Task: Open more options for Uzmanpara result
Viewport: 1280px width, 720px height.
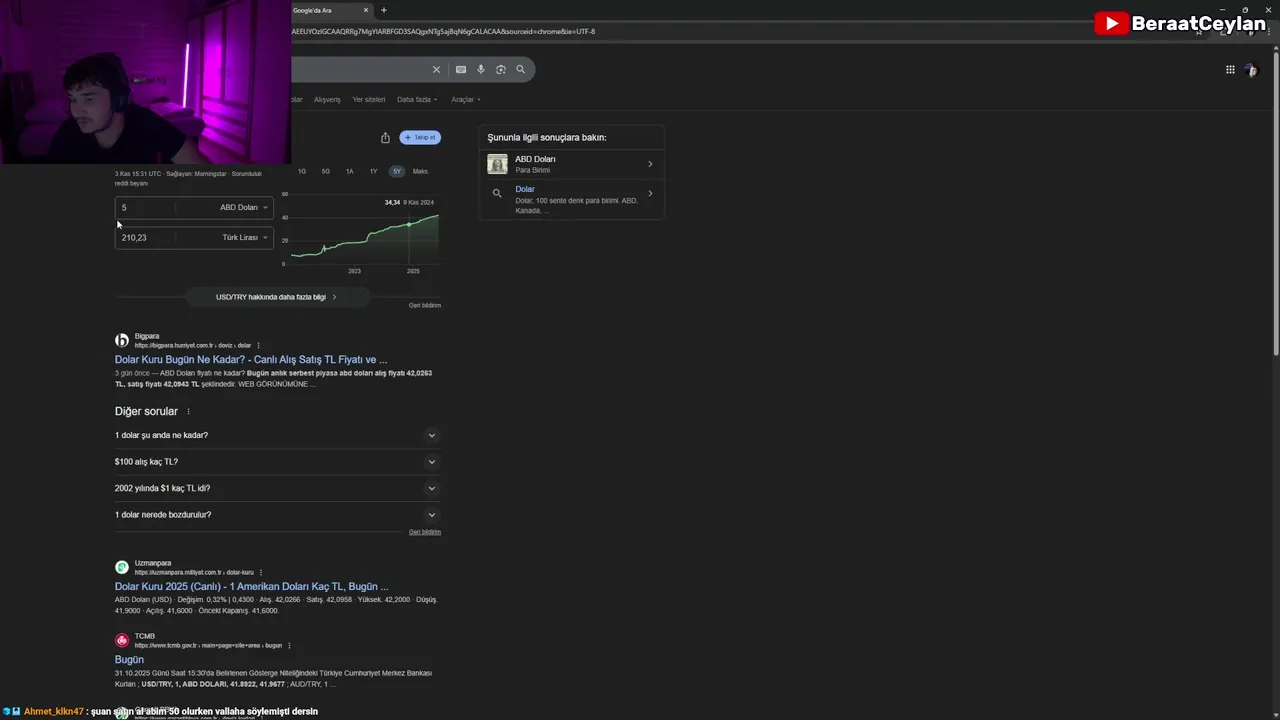Action: pyautogui.click(x=261, y=572)
